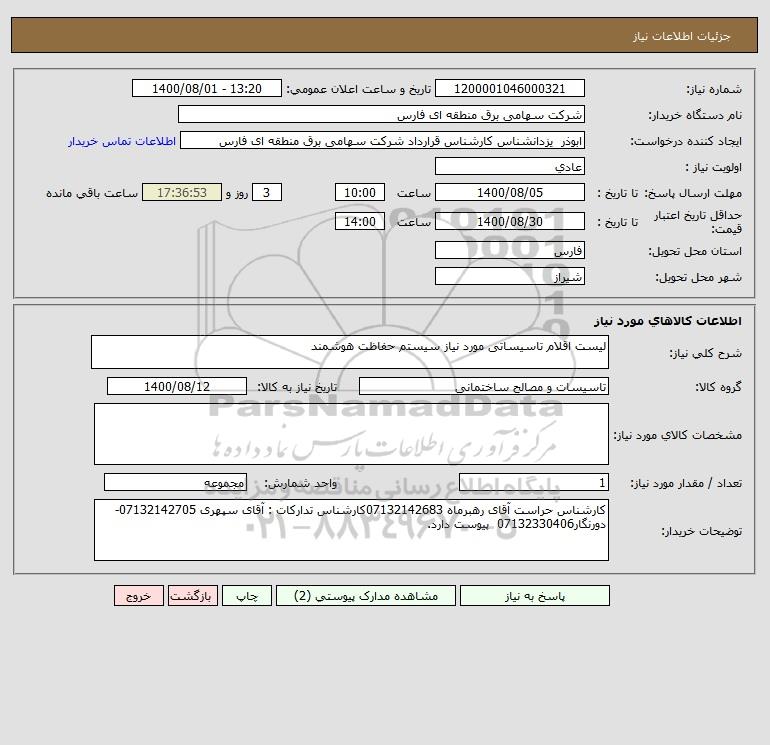Click remaining days field showing 3

coord(267,193)
